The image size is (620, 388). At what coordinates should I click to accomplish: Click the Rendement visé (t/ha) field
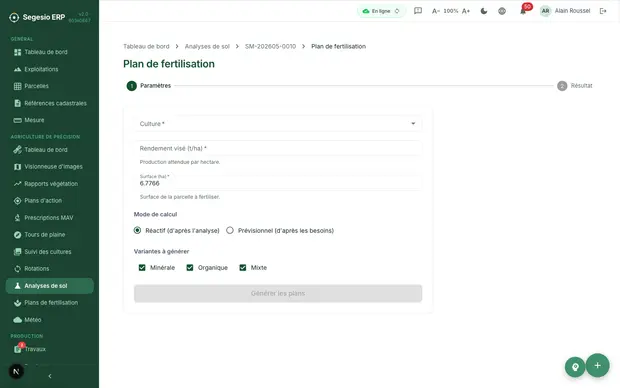[278, 148]
